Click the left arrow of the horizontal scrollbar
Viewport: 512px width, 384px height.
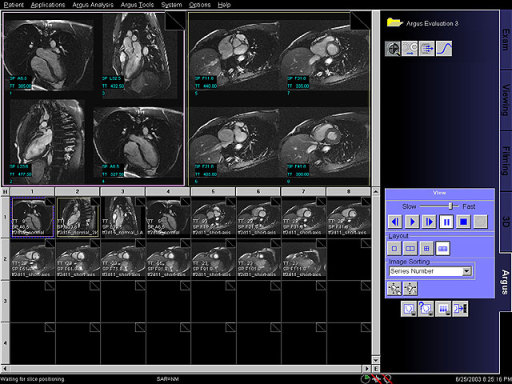click(x=5, y=369)
